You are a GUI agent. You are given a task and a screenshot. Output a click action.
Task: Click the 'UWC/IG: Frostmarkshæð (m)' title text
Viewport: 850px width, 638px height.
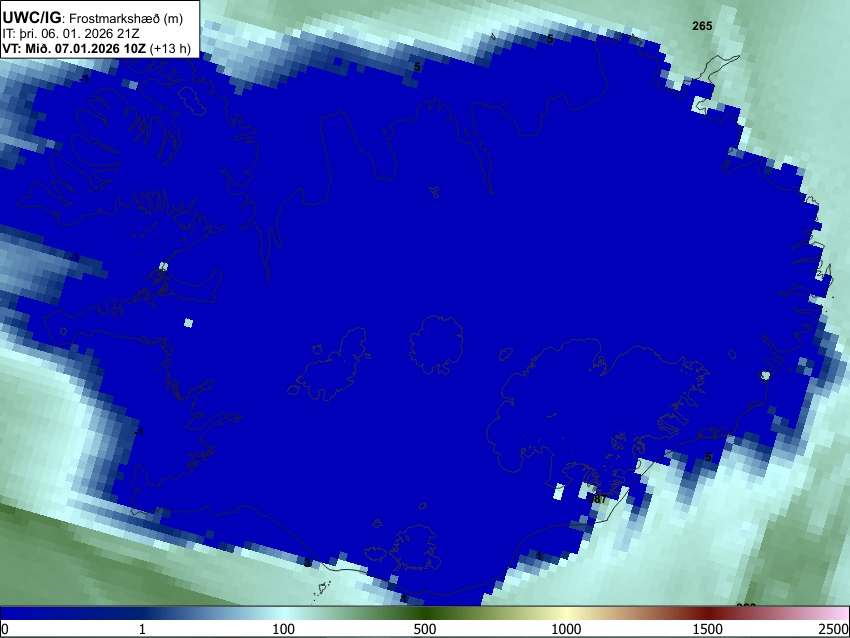point(93,18)
